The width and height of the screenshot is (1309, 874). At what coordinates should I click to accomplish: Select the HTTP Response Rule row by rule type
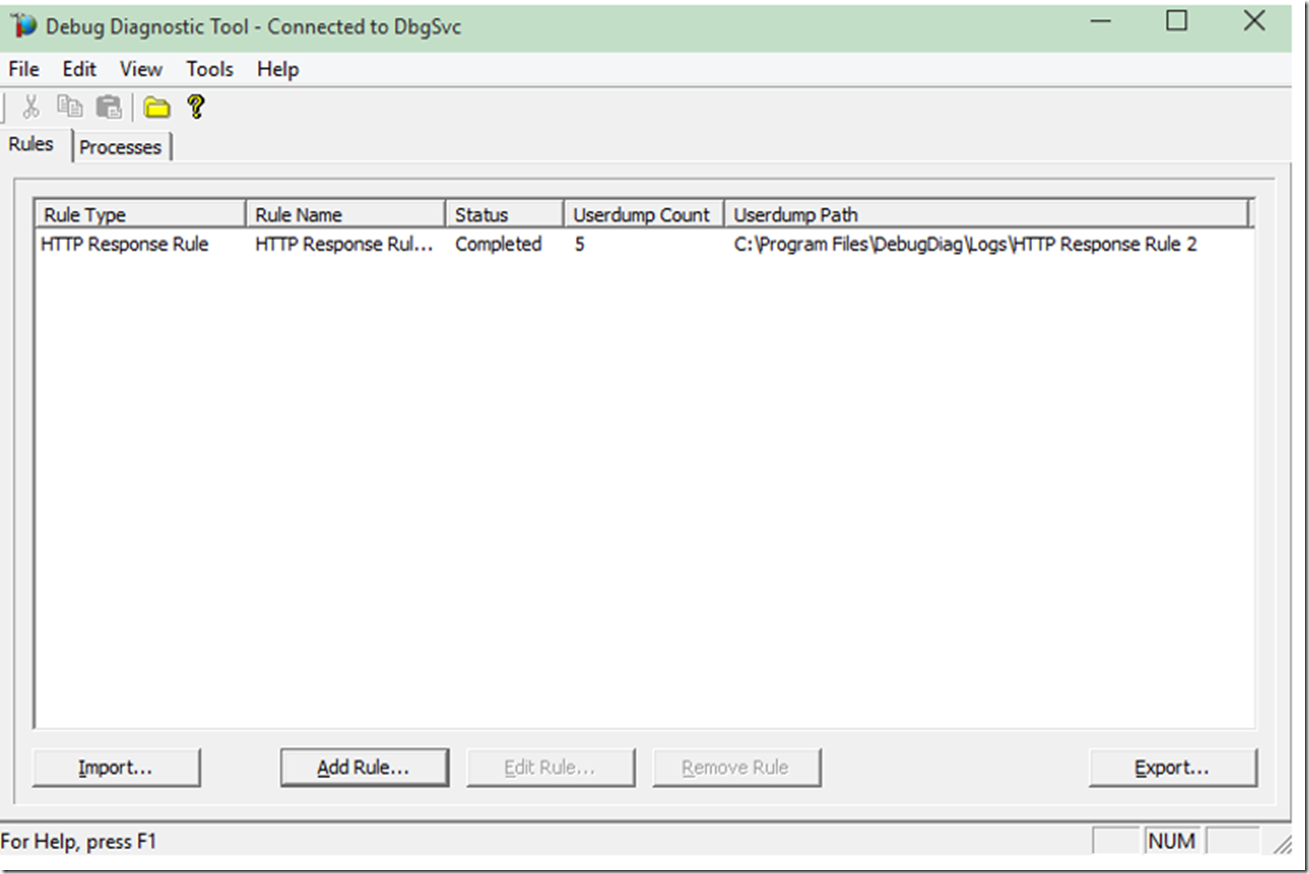click(x=125, y=244)
